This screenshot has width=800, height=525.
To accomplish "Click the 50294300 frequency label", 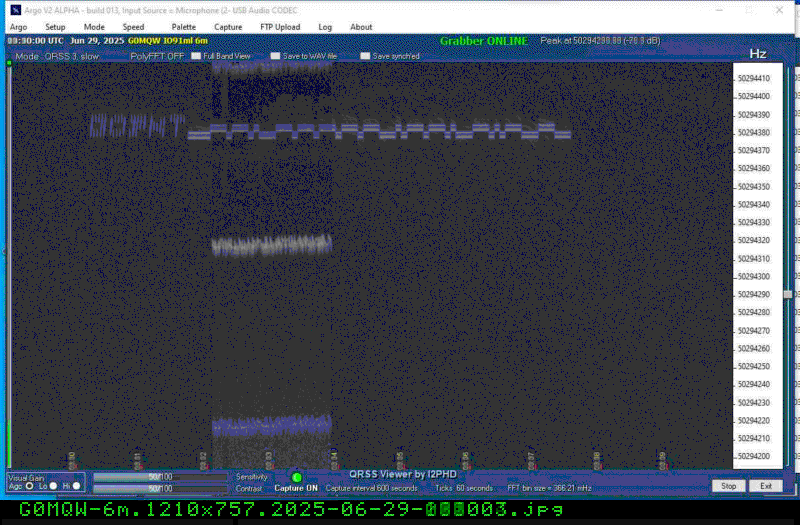I will click(754, 277).
